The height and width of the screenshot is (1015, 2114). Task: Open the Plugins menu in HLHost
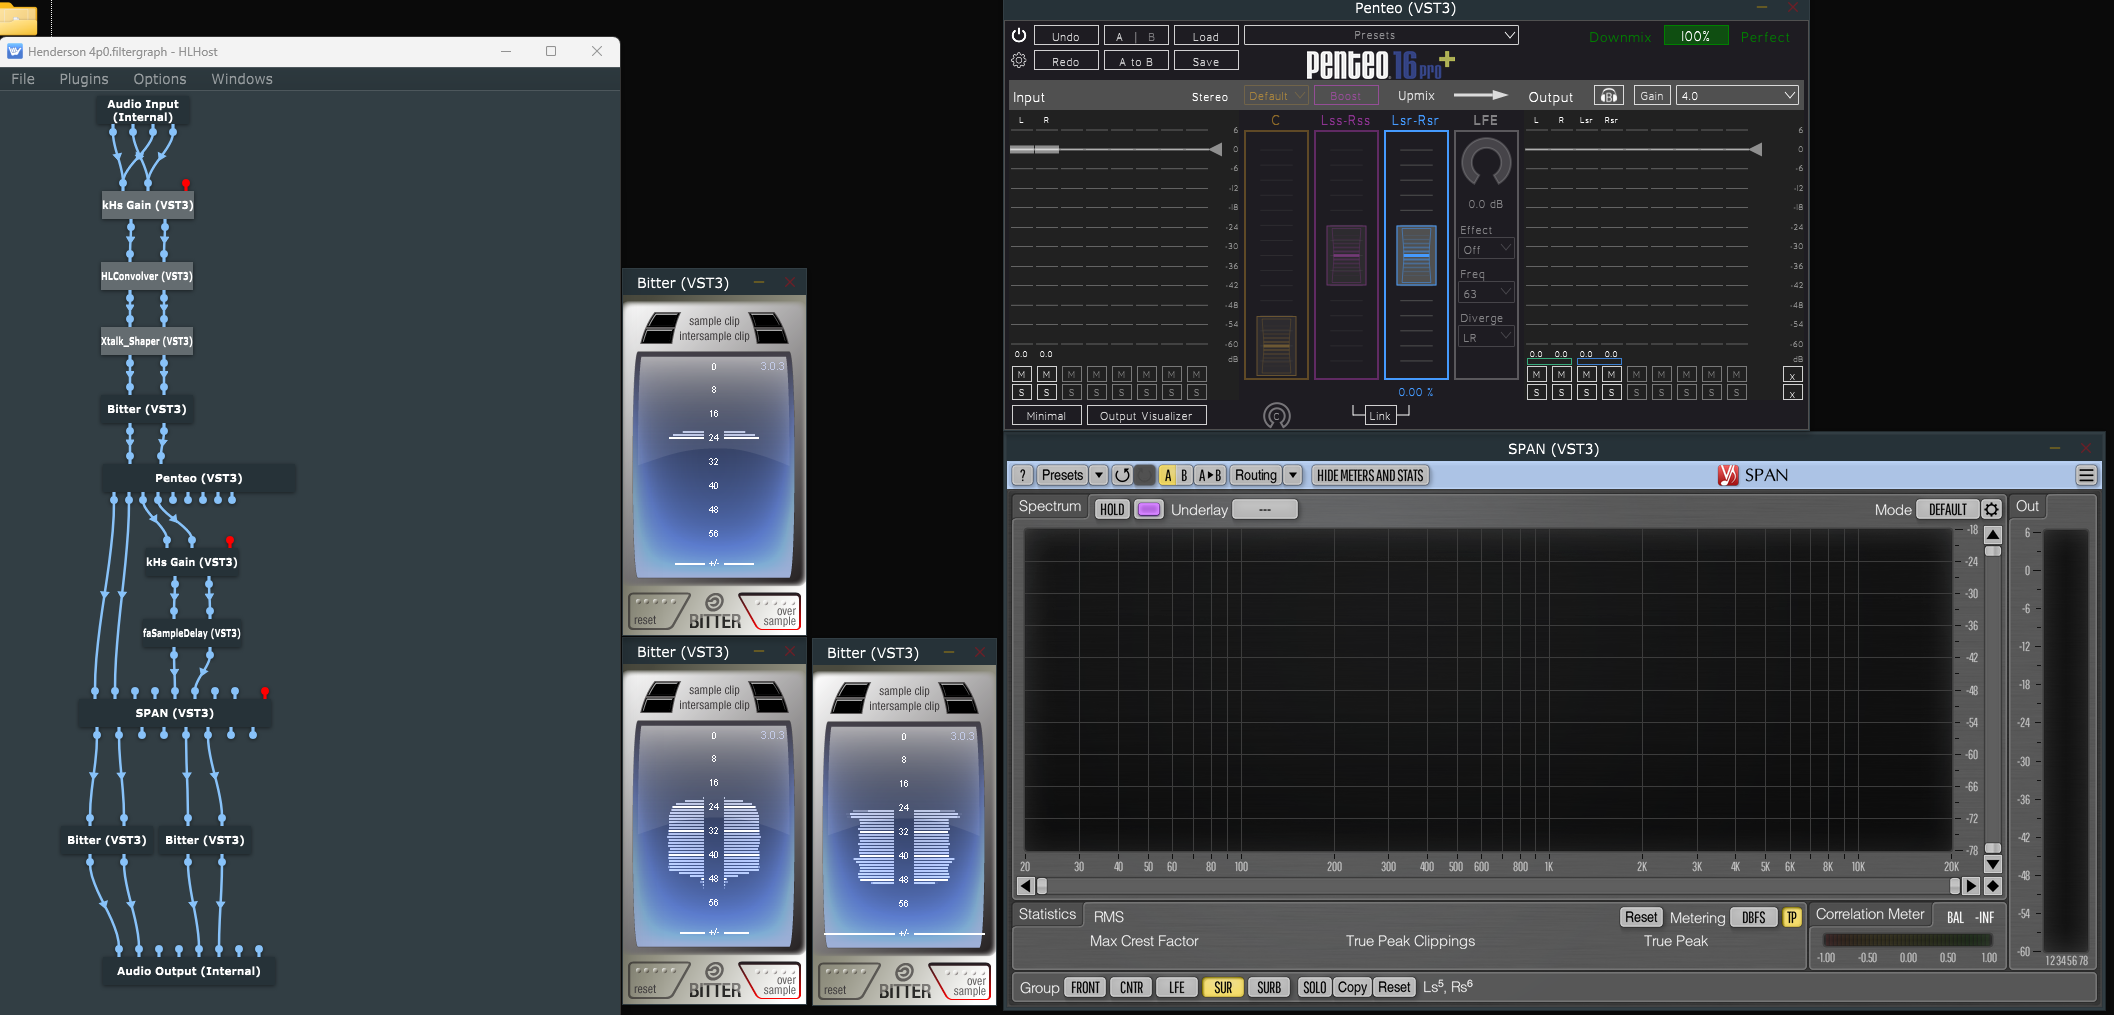(x=84, y=79)
